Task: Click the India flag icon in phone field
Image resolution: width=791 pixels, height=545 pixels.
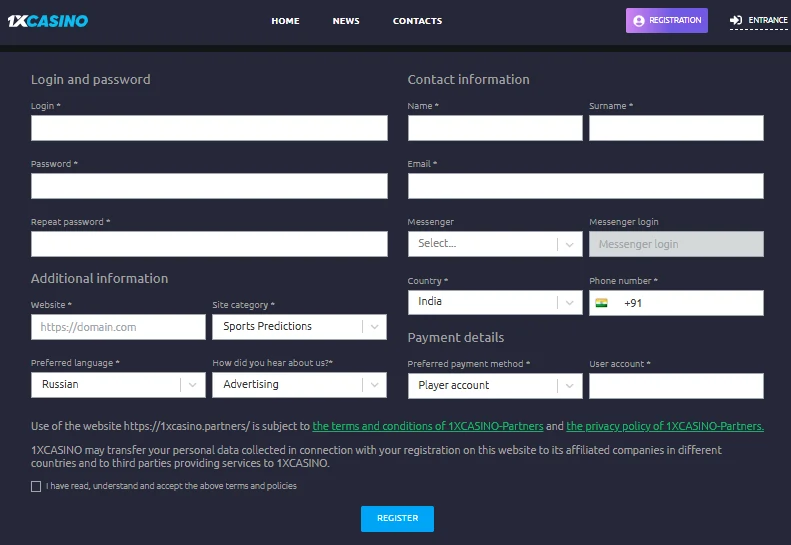Action: pyautogui.click(x=601, y=303)
